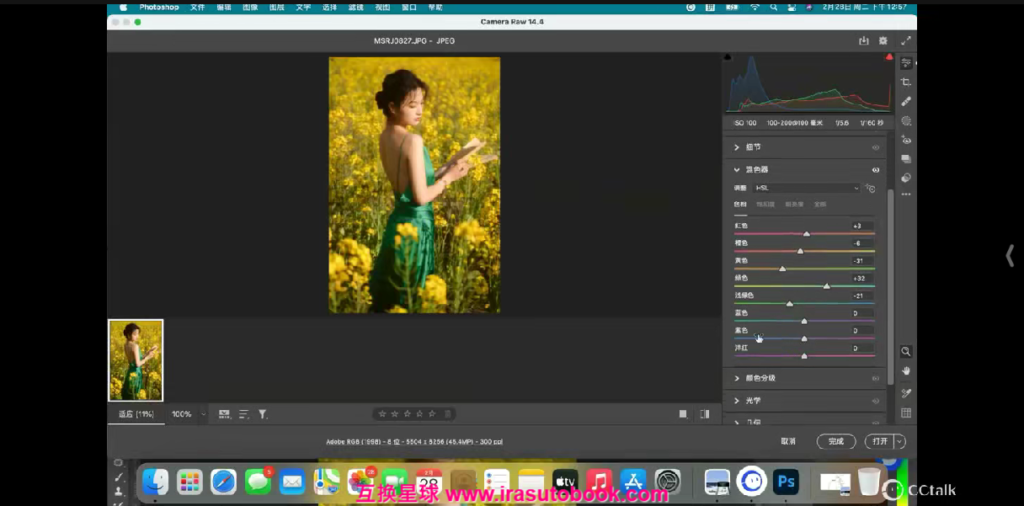The image size is (1024, 506).
Task: Open the Snapshots panel icon
Action: click(906, 159)
